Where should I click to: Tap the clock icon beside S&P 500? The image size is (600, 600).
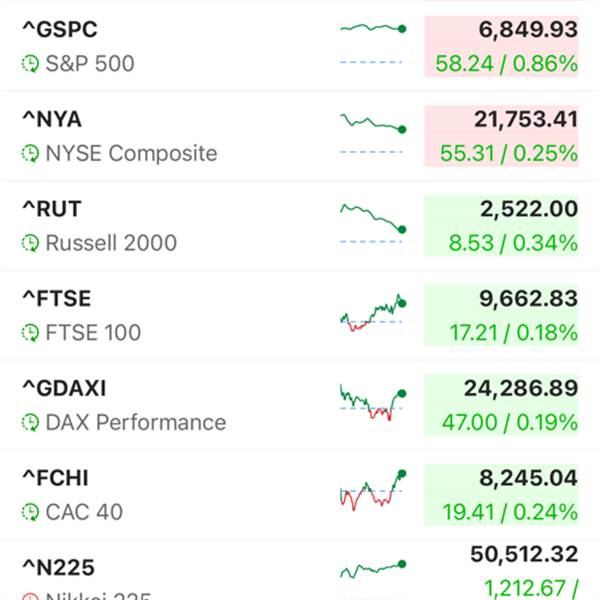pos(31,65)
